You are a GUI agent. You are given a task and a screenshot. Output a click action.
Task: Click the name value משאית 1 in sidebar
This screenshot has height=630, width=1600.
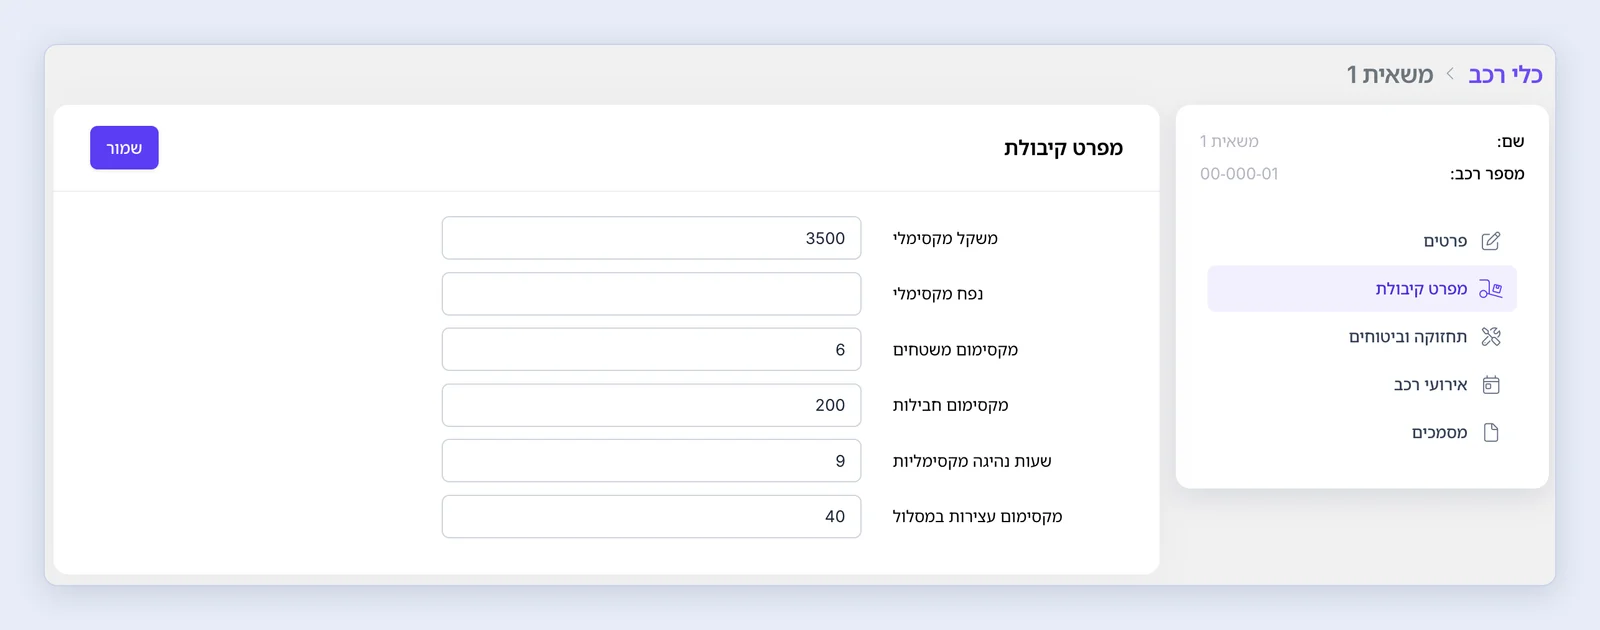[1229, 142]
